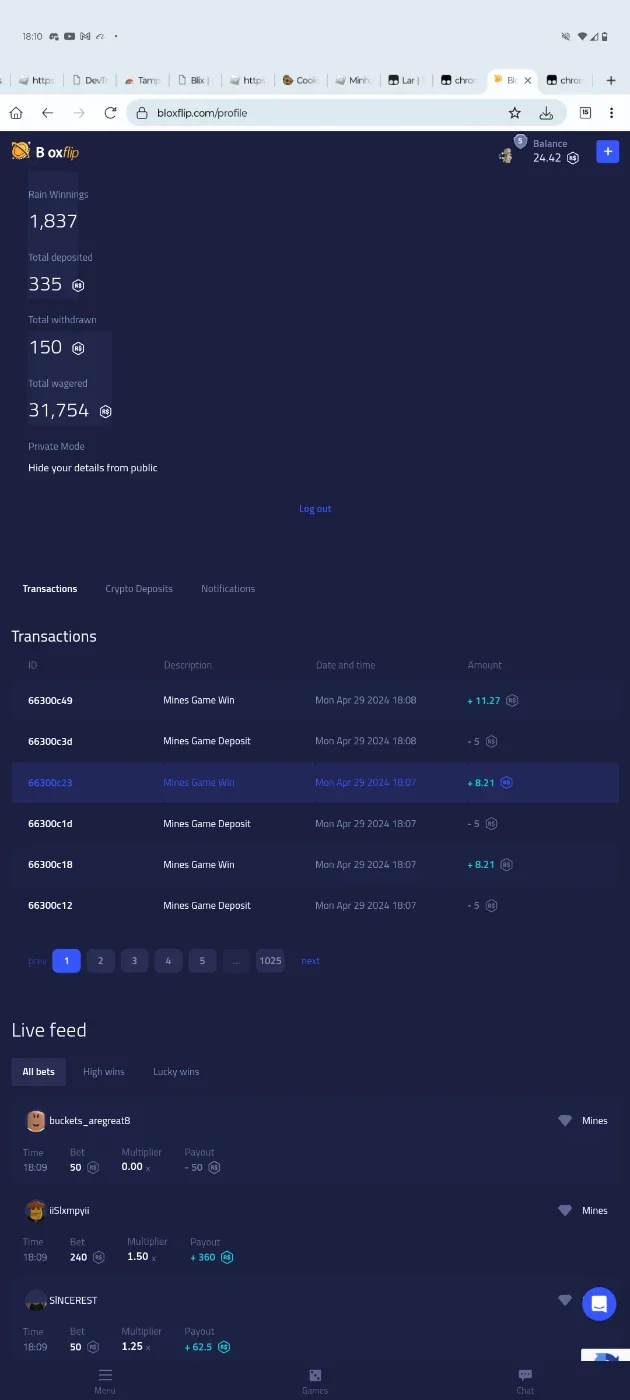Click the Robux icon next to Total deposited 335
This screenshot has height=1400, width=630.
[x=78, y=285]
